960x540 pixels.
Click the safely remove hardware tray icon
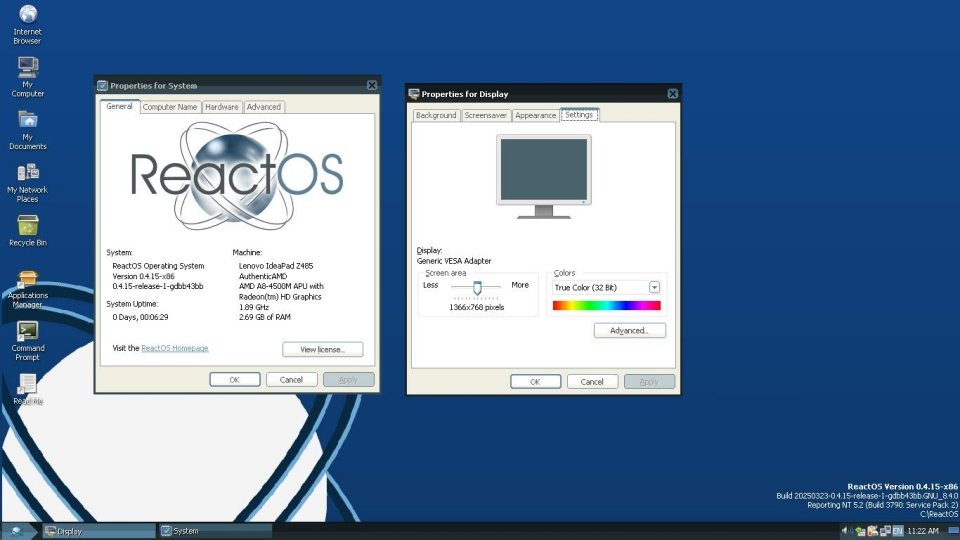pos(860,531)
